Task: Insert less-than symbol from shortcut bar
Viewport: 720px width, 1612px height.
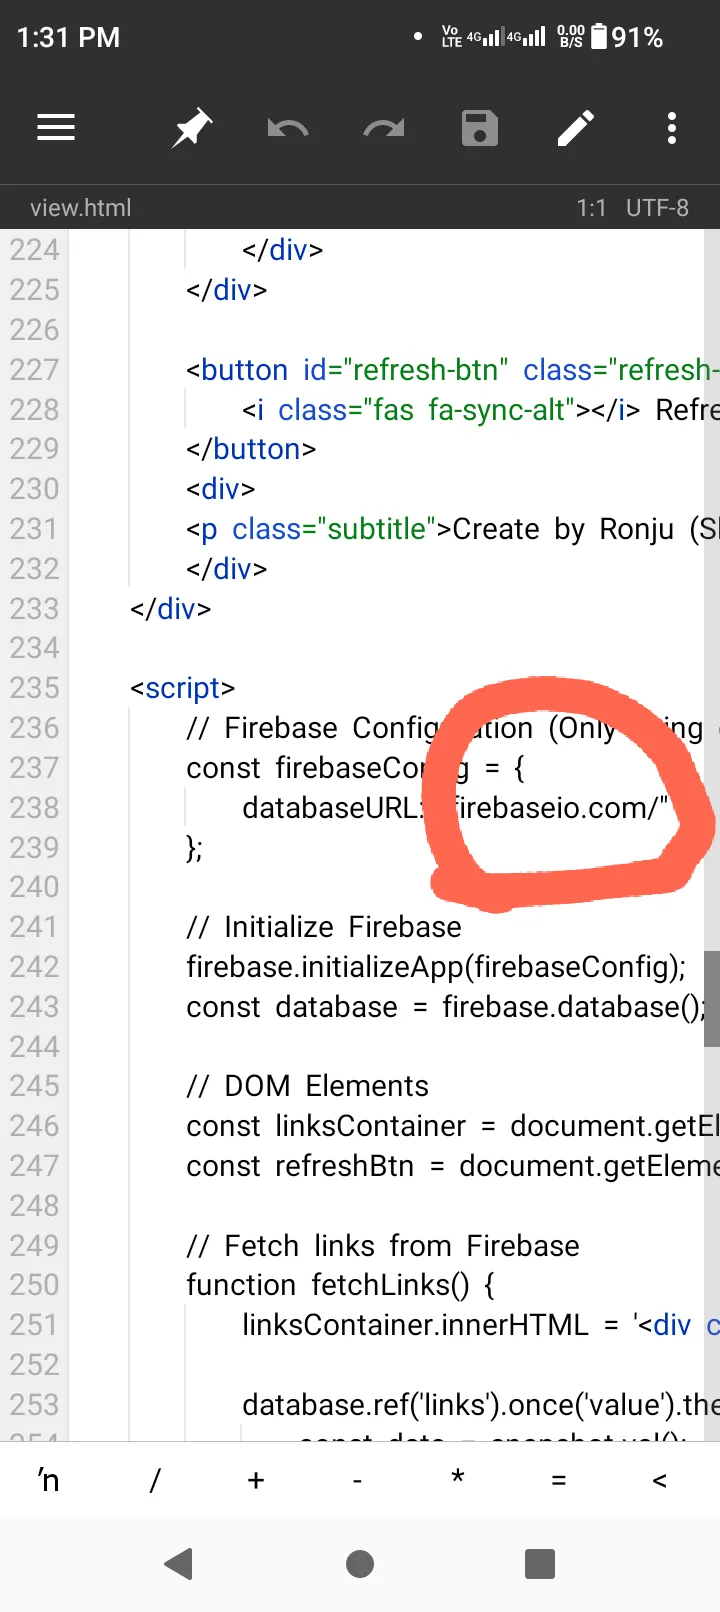Action: (x=659, y=1480)
